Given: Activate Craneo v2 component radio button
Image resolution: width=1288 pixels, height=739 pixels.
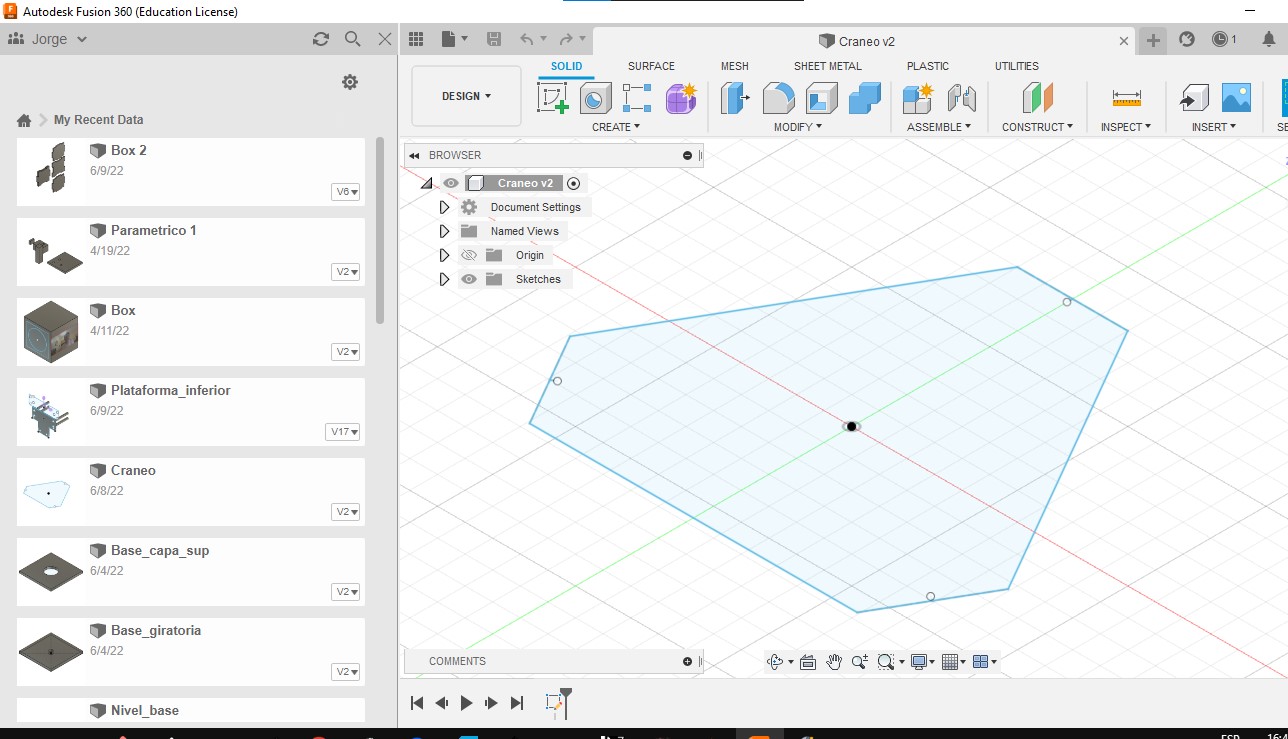Looking at the screenshot, I should pyautogui.click(x=573, y=183).
